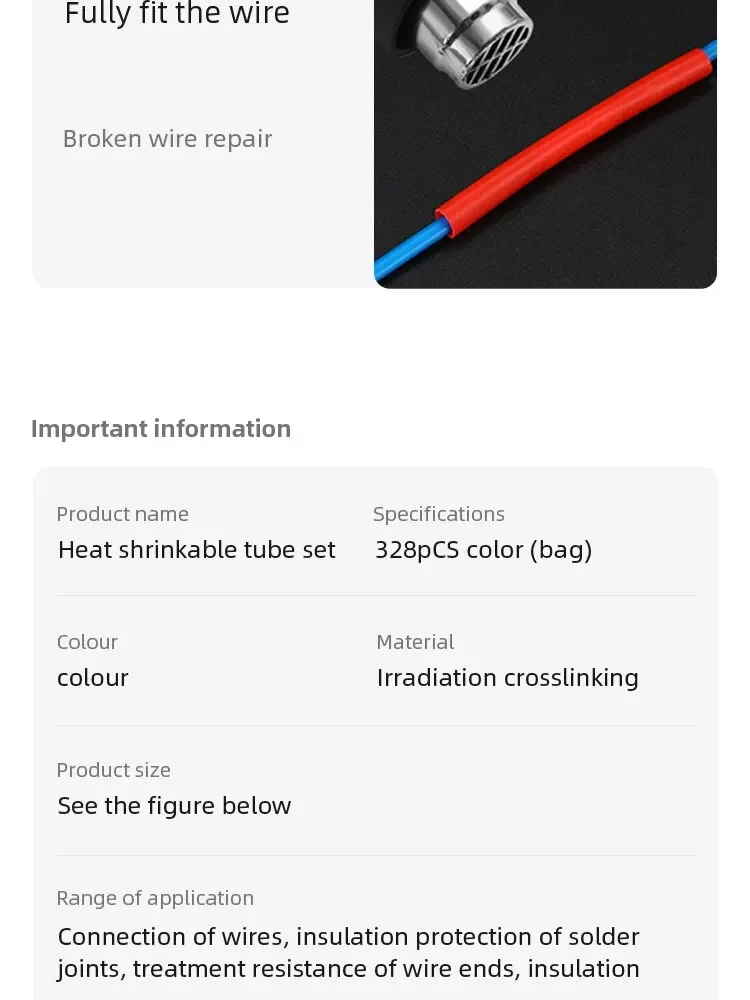Click the 'Range of application' label
The width and height of the screenshot is (750, 1000).
tap(155, 899)
